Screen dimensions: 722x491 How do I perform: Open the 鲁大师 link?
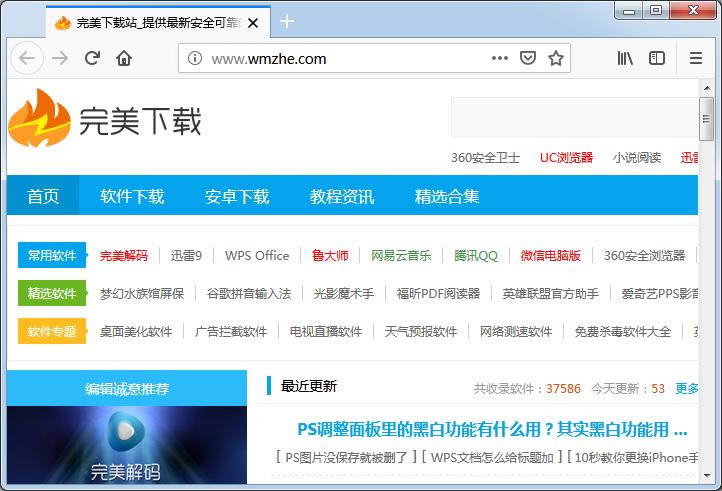click(330, 255)
